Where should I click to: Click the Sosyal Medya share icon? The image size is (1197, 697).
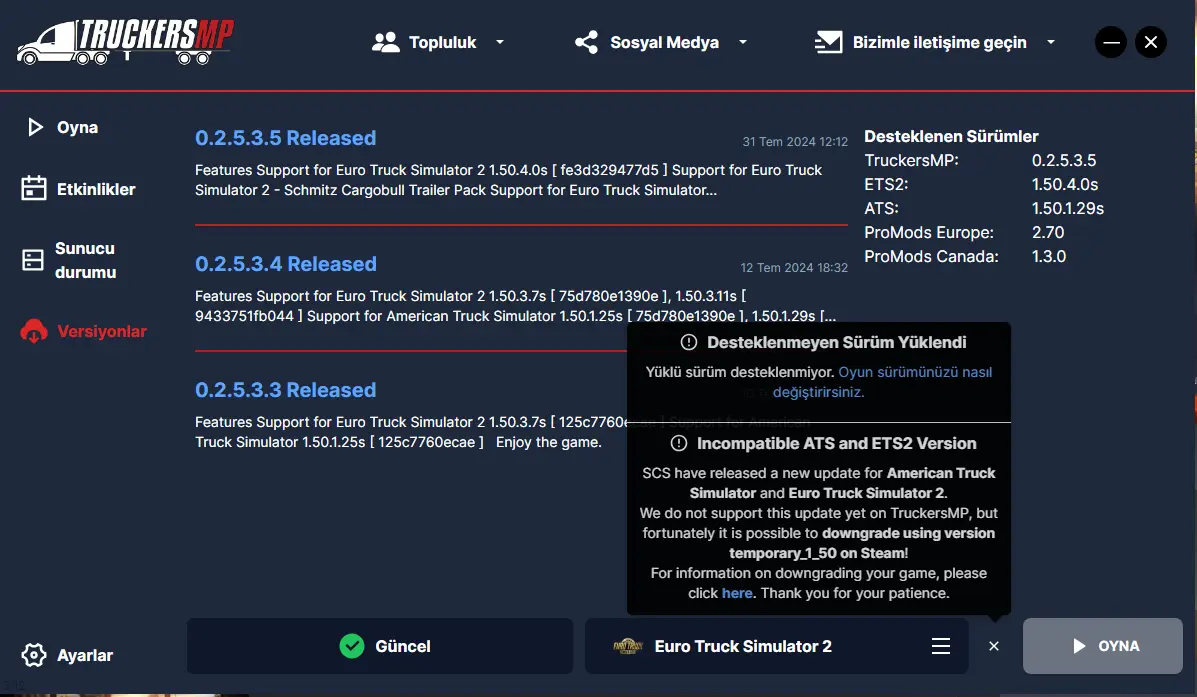pos(586,42)
